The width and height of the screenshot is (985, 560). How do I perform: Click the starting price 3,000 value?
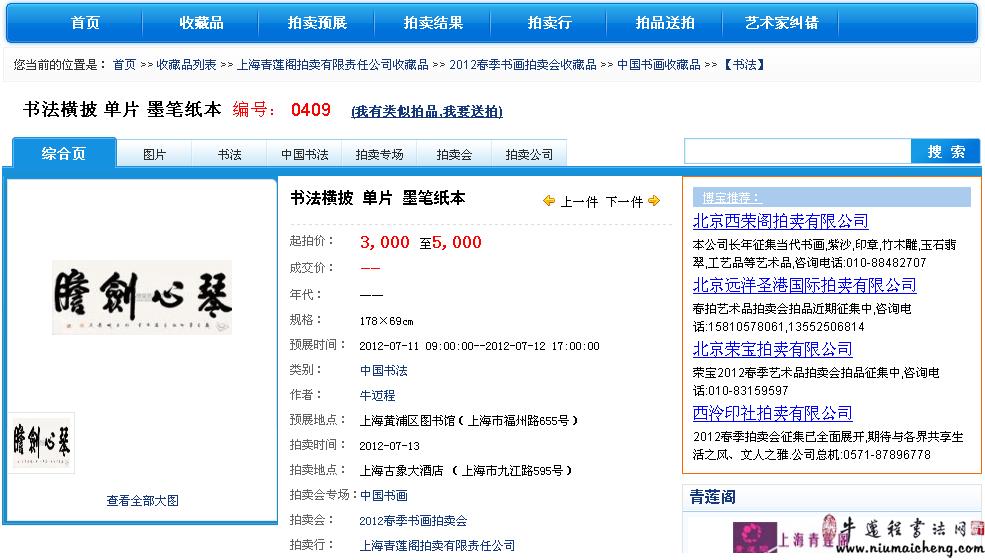[x=384, y=243]
